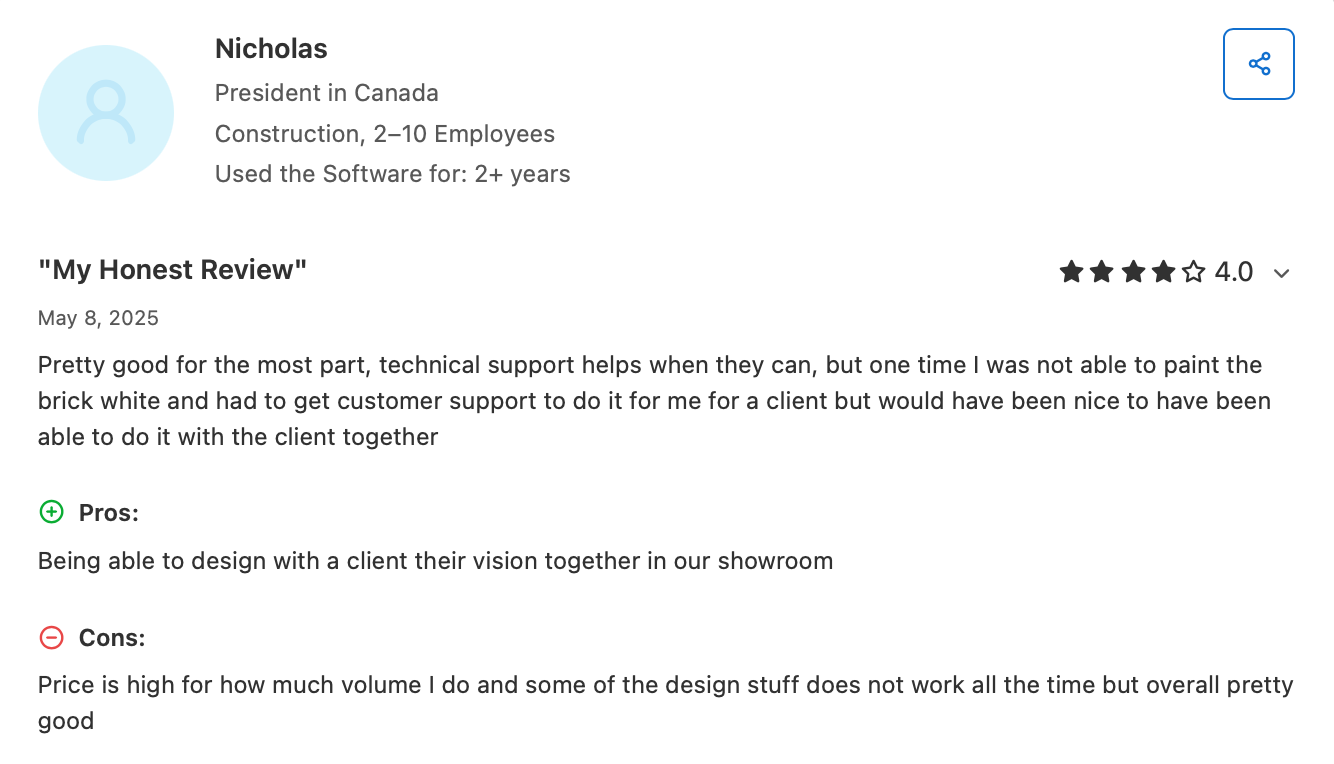Click the red minus icon beside Cons
Screen dimensions: 1334x764
[x=51, y=637]
